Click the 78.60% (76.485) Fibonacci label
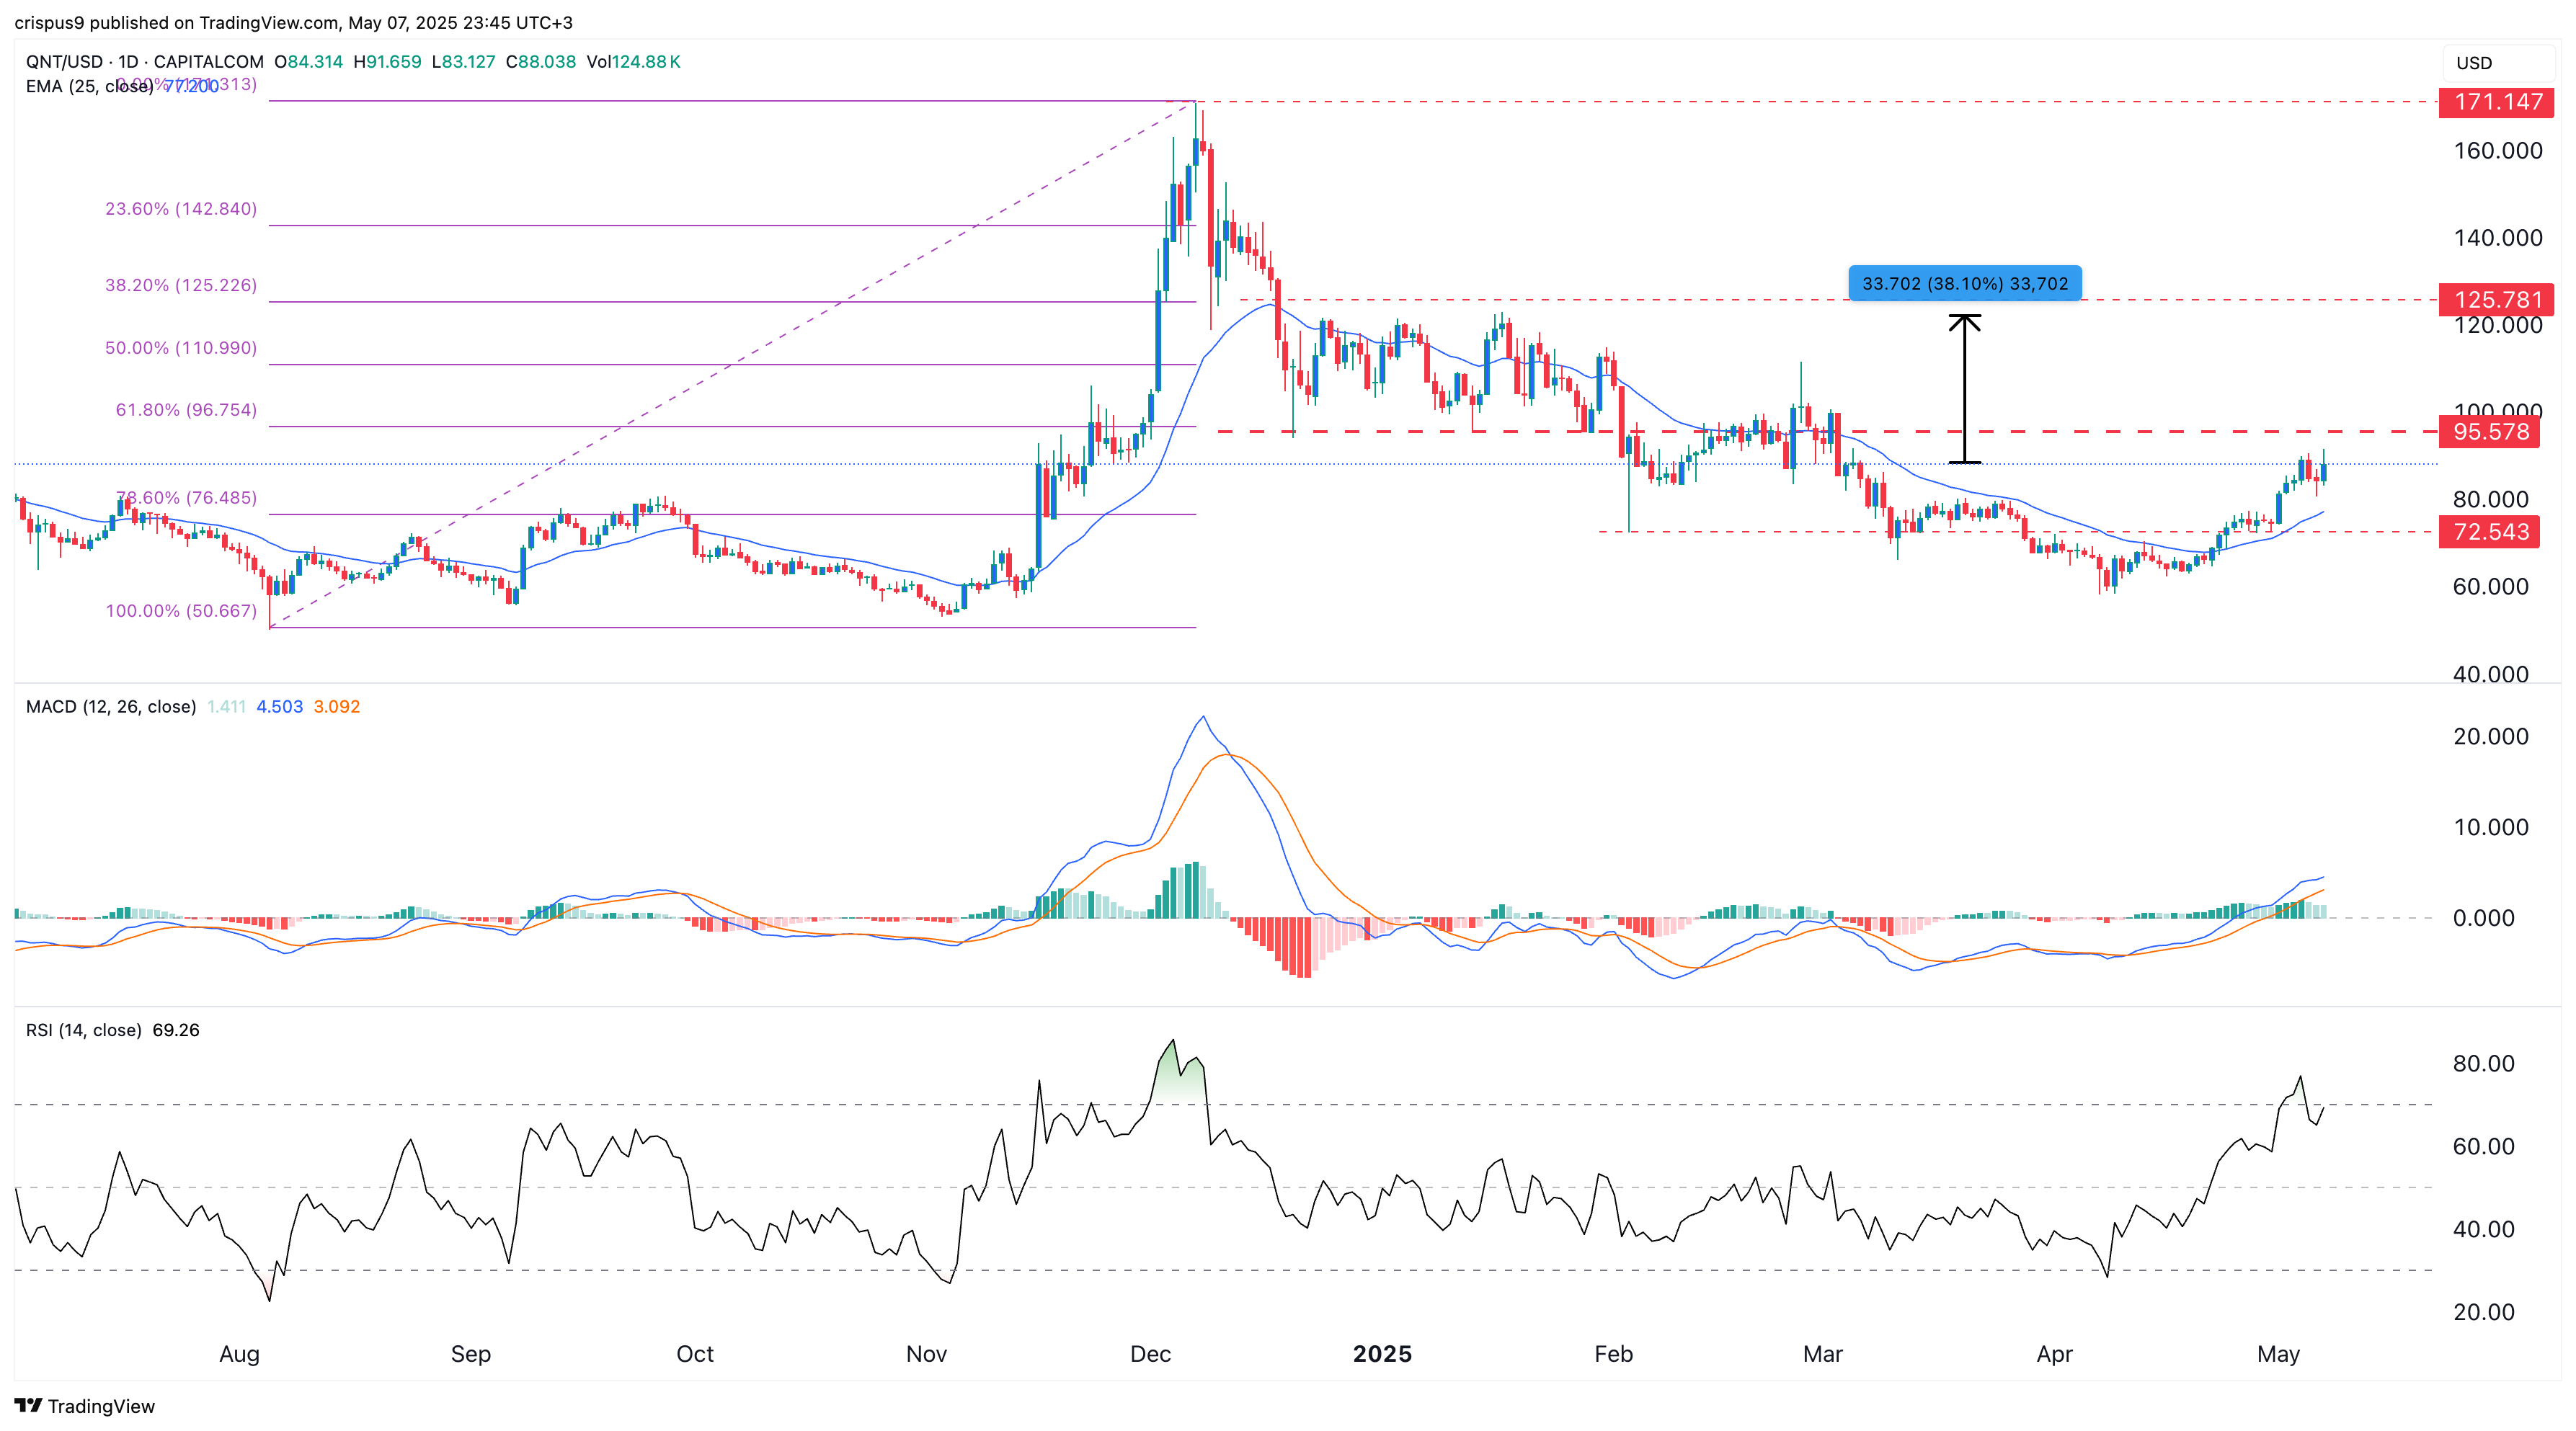The width and height of the screenshot is (2576, 1431). tap(186, 498)
